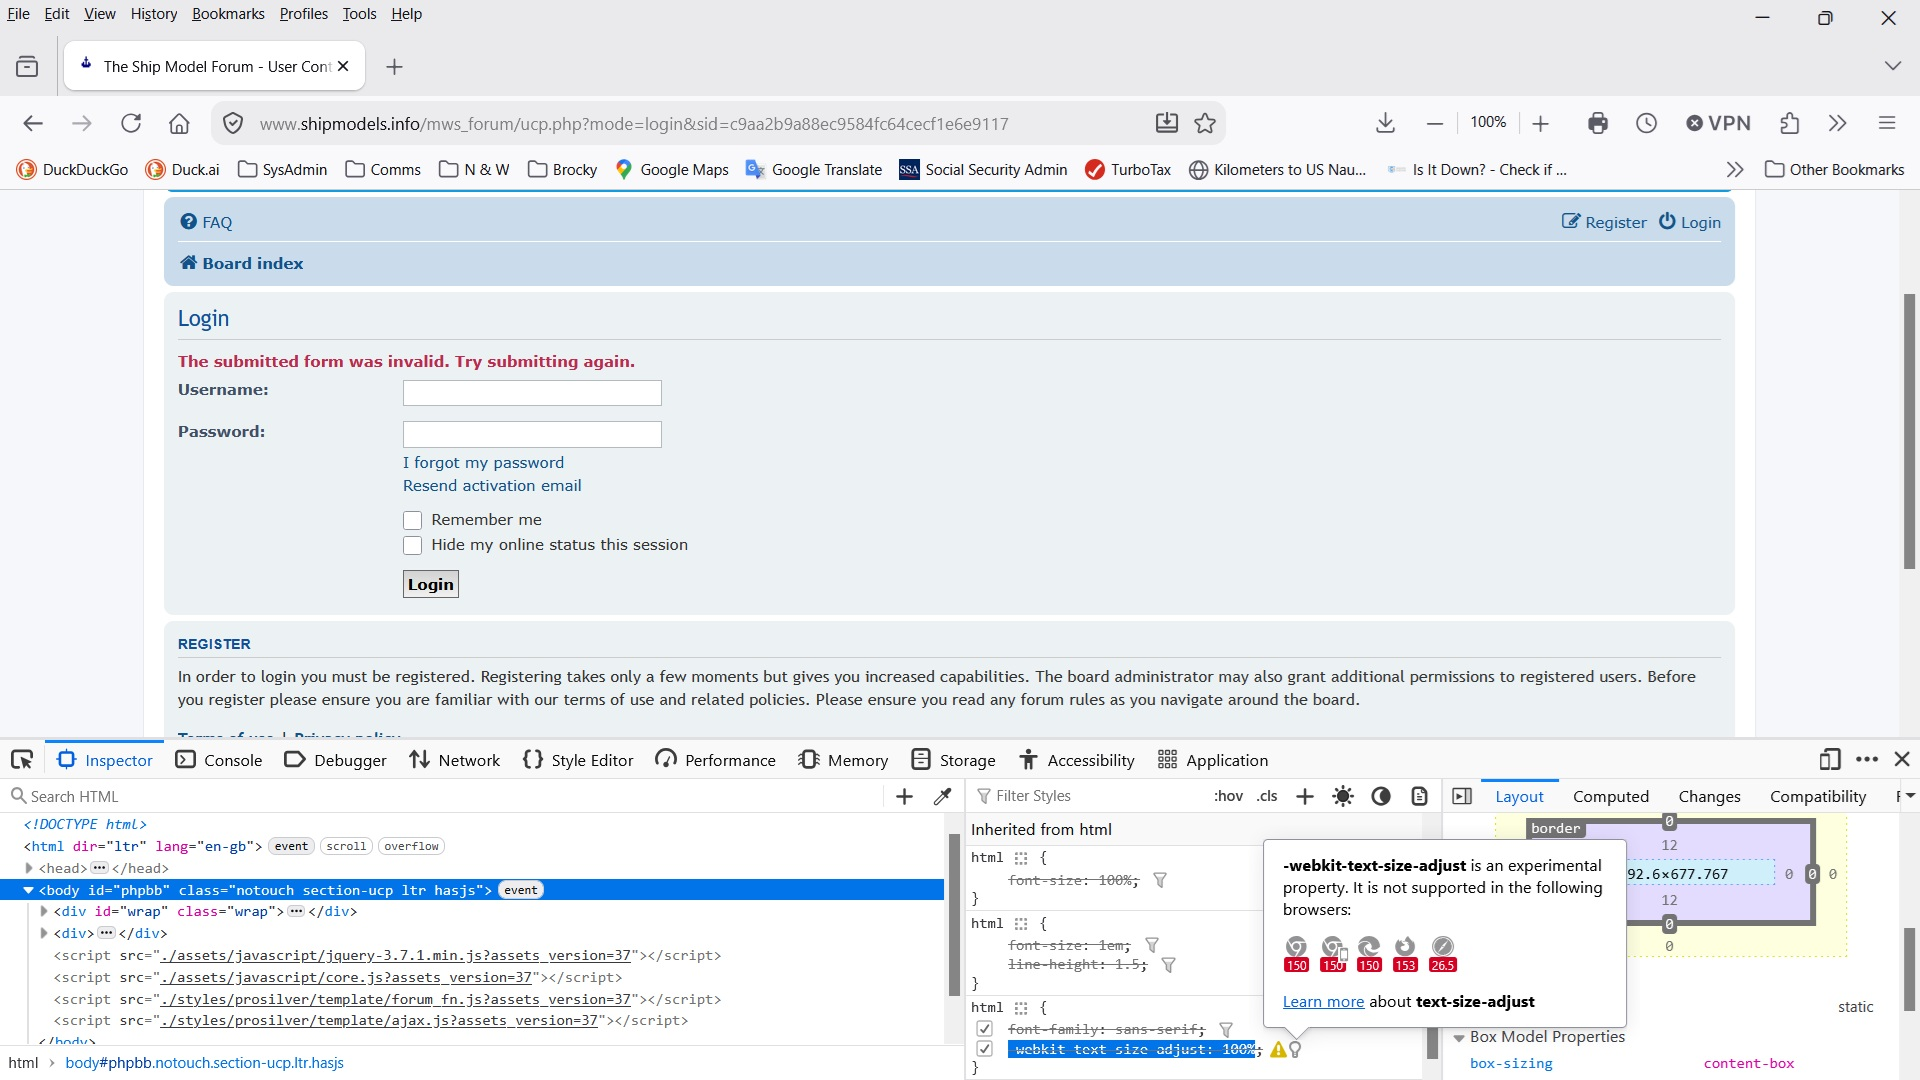Screen dimensions: 1920x1080
Task: Toggle dark color scheme simulation (half-moon icon)
Action: click(1381, 796)
